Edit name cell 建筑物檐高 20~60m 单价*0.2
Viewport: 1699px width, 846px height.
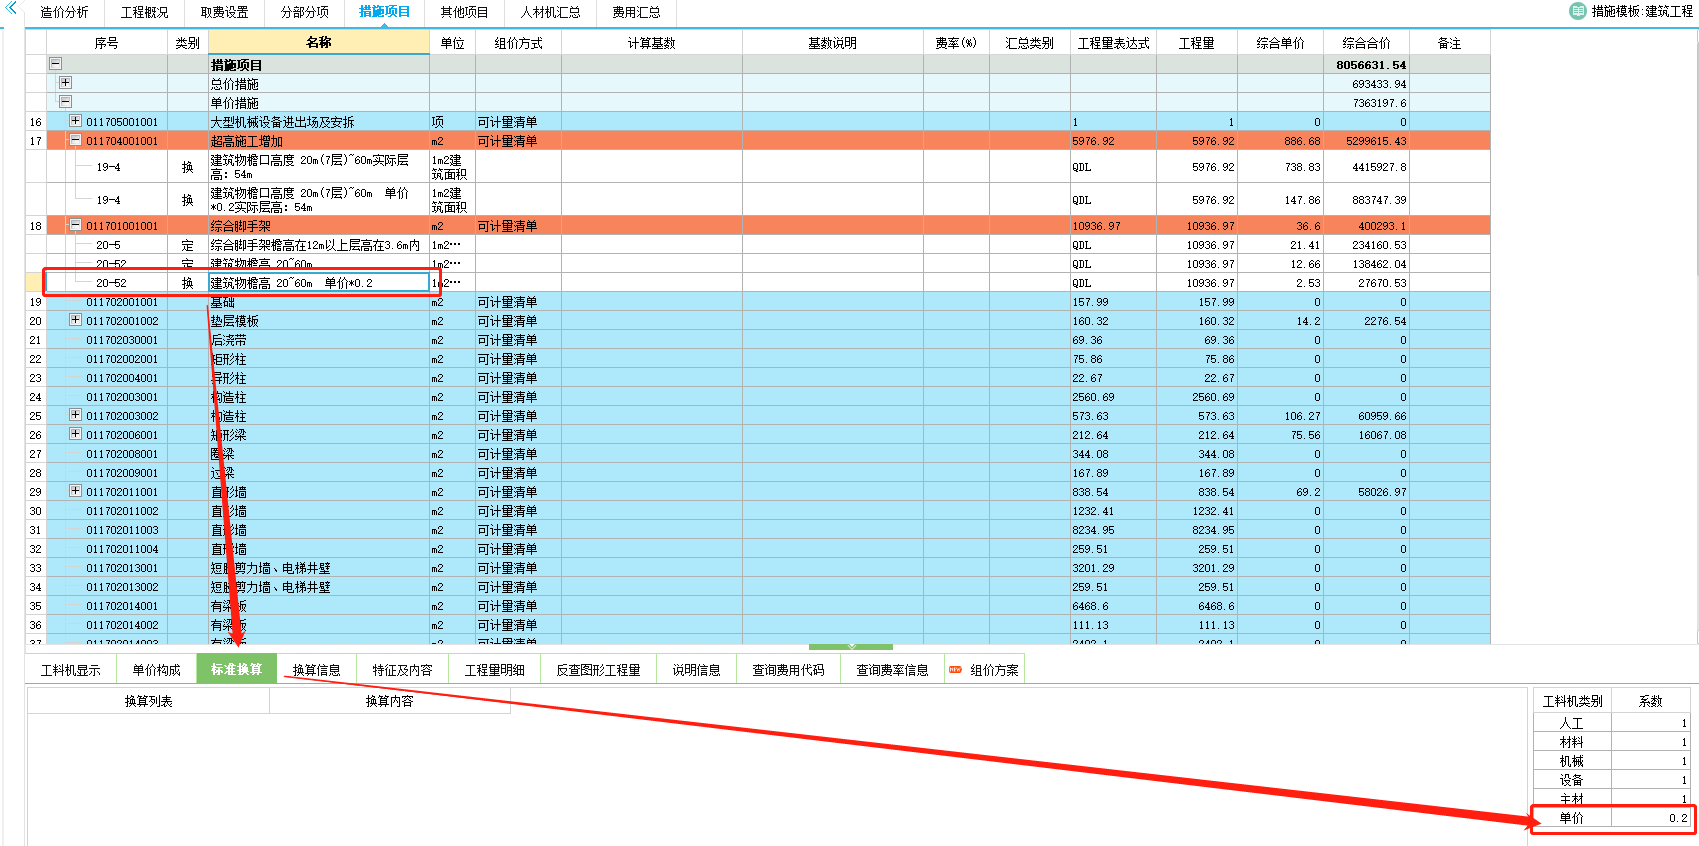tap(319, 283)
